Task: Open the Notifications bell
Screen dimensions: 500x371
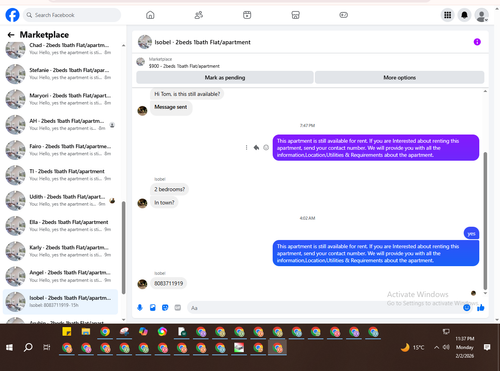Action: [464, 15]
